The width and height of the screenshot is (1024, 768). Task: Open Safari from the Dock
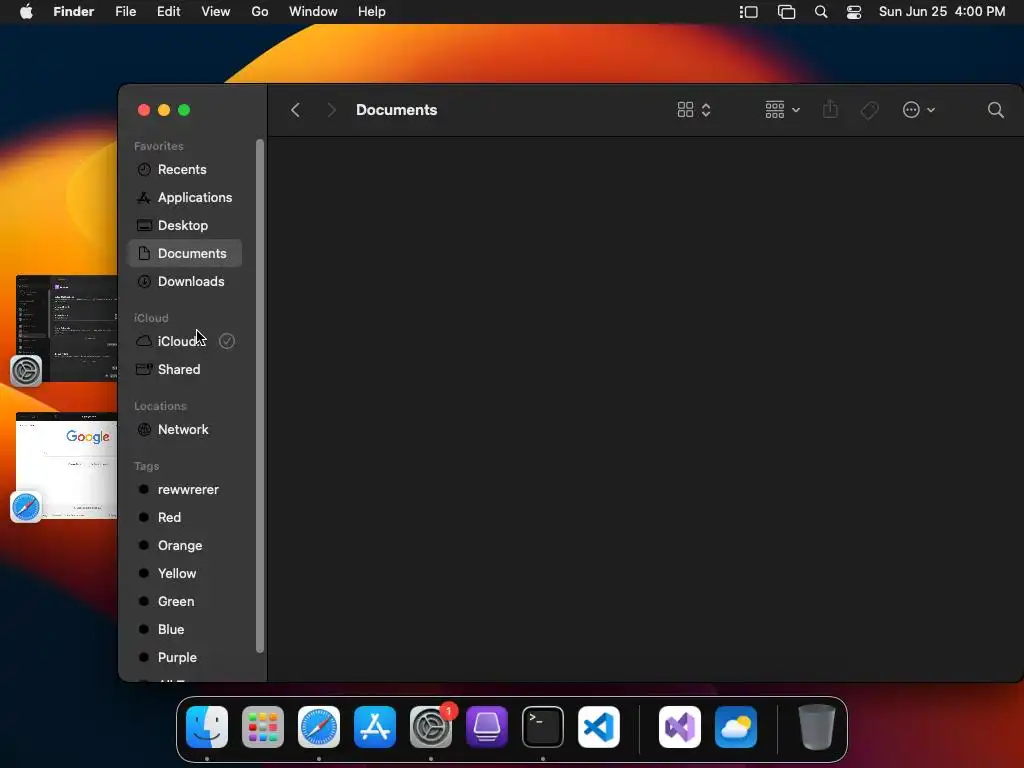pos(319,727)
